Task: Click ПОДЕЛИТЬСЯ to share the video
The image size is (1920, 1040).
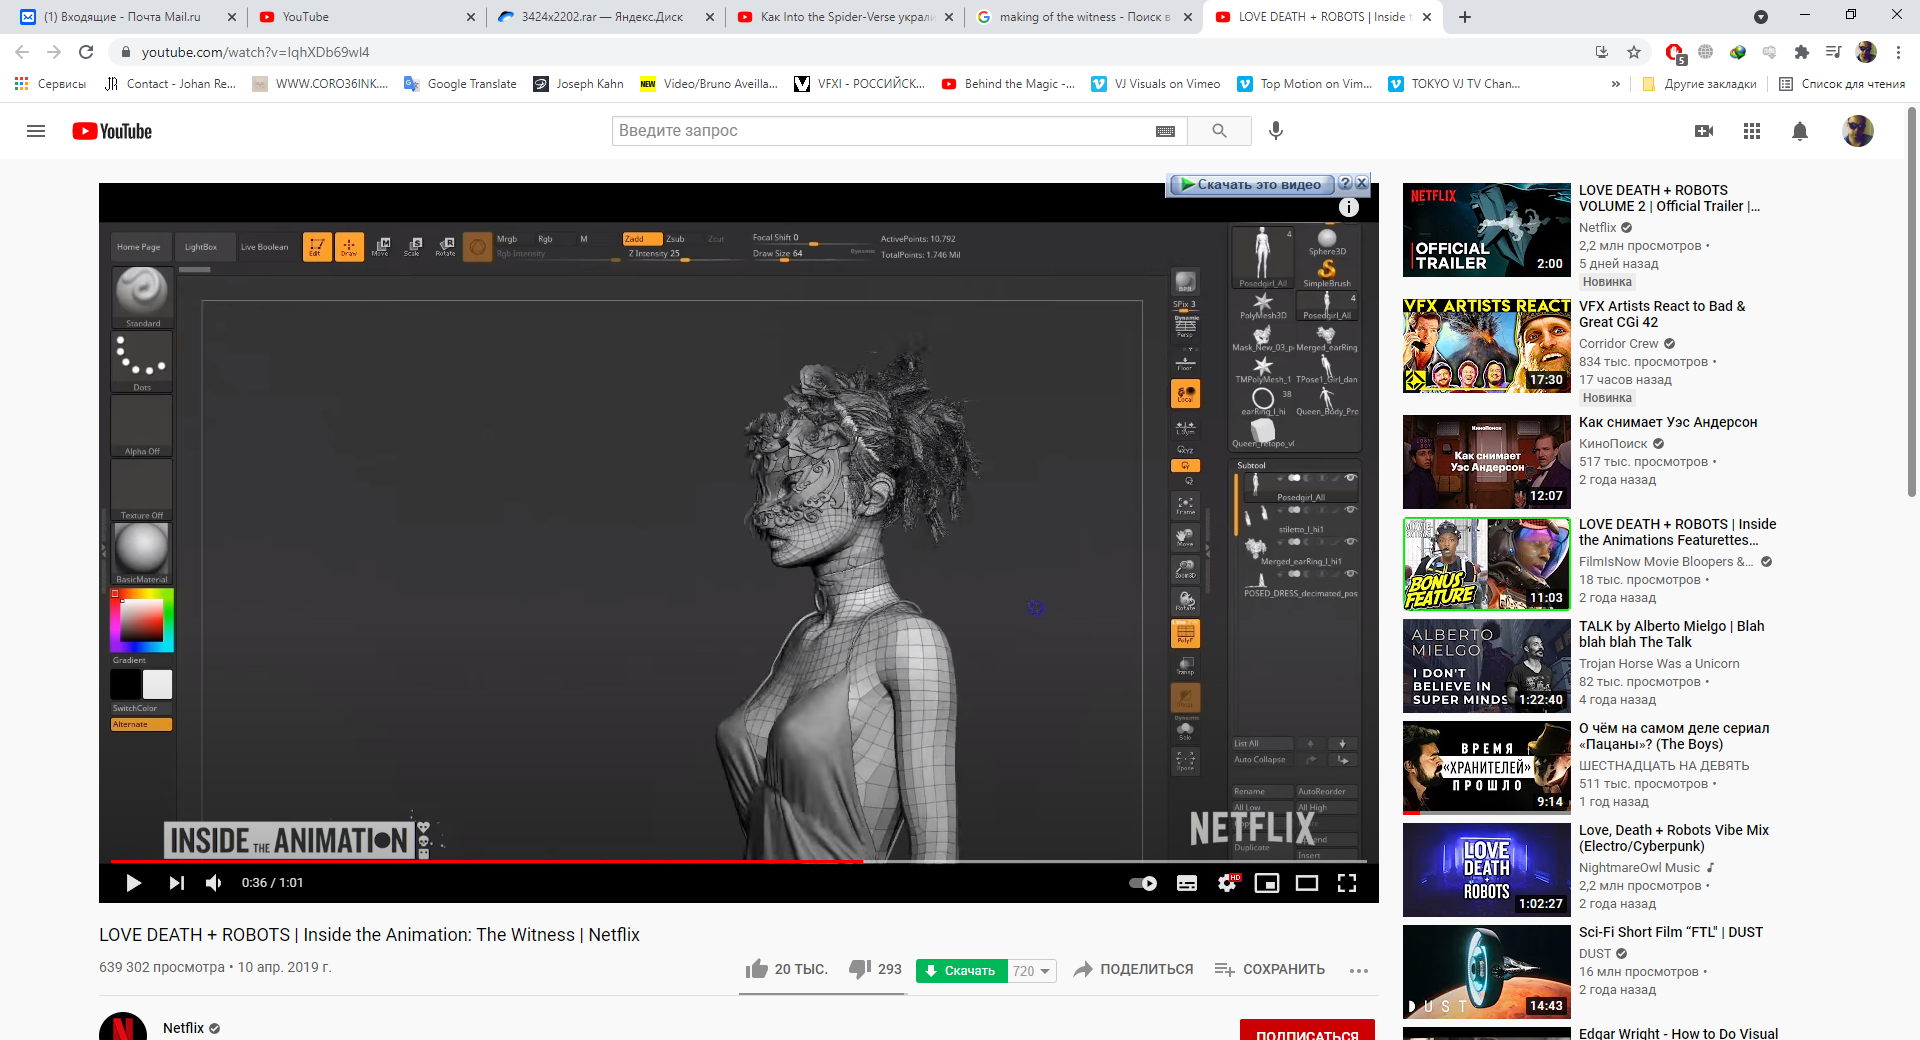Action: click(1133, 969)
